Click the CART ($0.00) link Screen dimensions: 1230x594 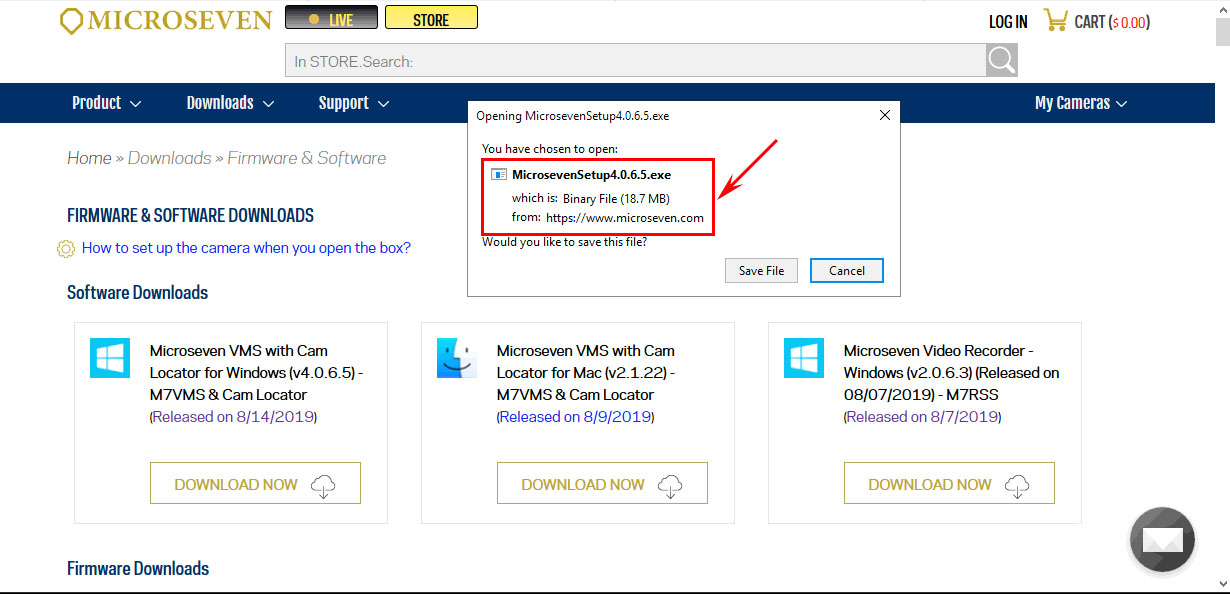coord(1112,22)
